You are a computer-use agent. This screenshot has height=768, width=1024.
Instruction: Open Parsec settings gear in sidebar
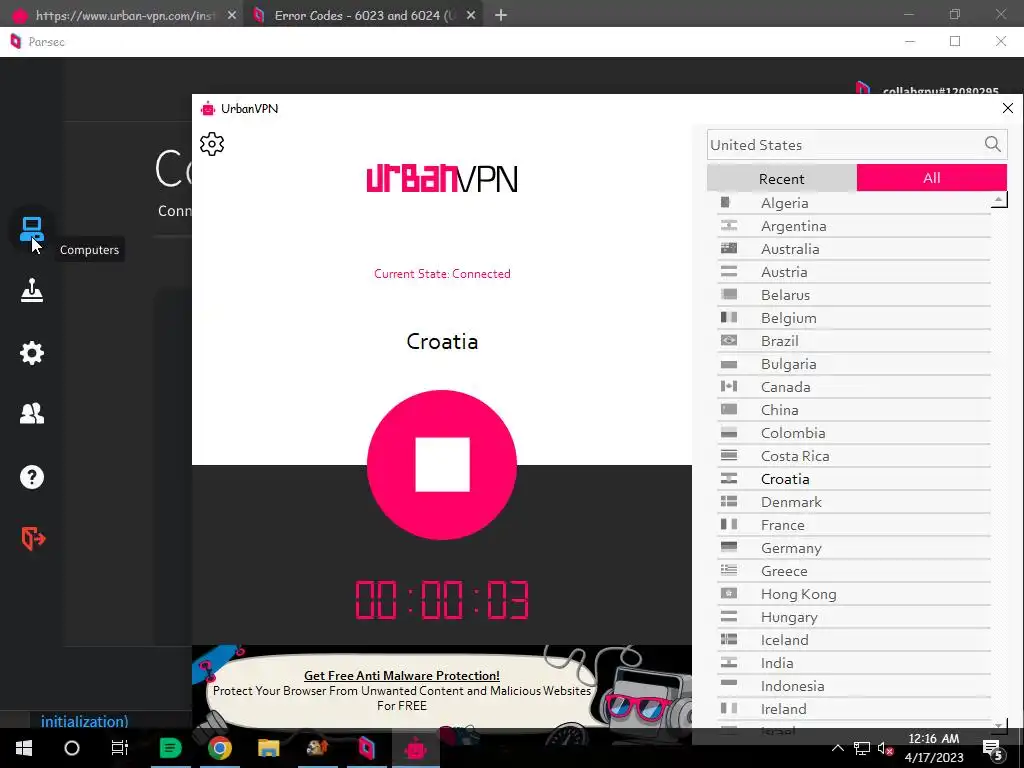click(x=31, y=353)
